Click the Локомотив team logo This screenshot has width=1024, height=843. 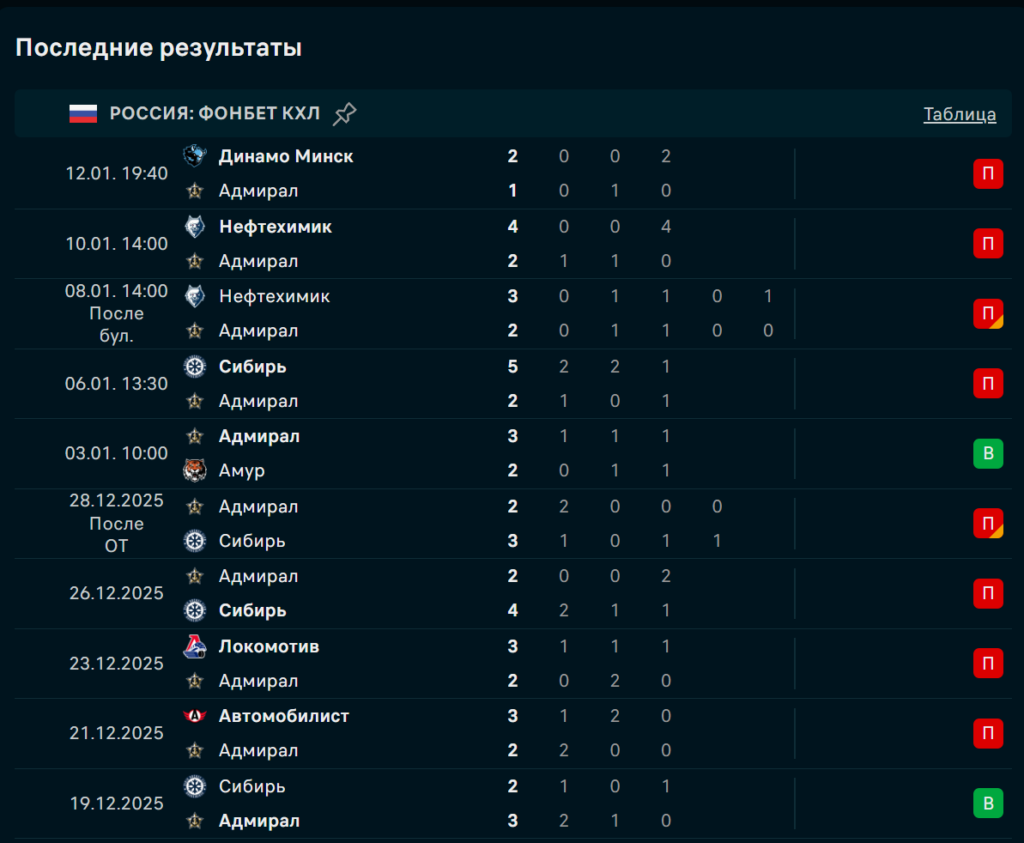click(x=195, y=647)
